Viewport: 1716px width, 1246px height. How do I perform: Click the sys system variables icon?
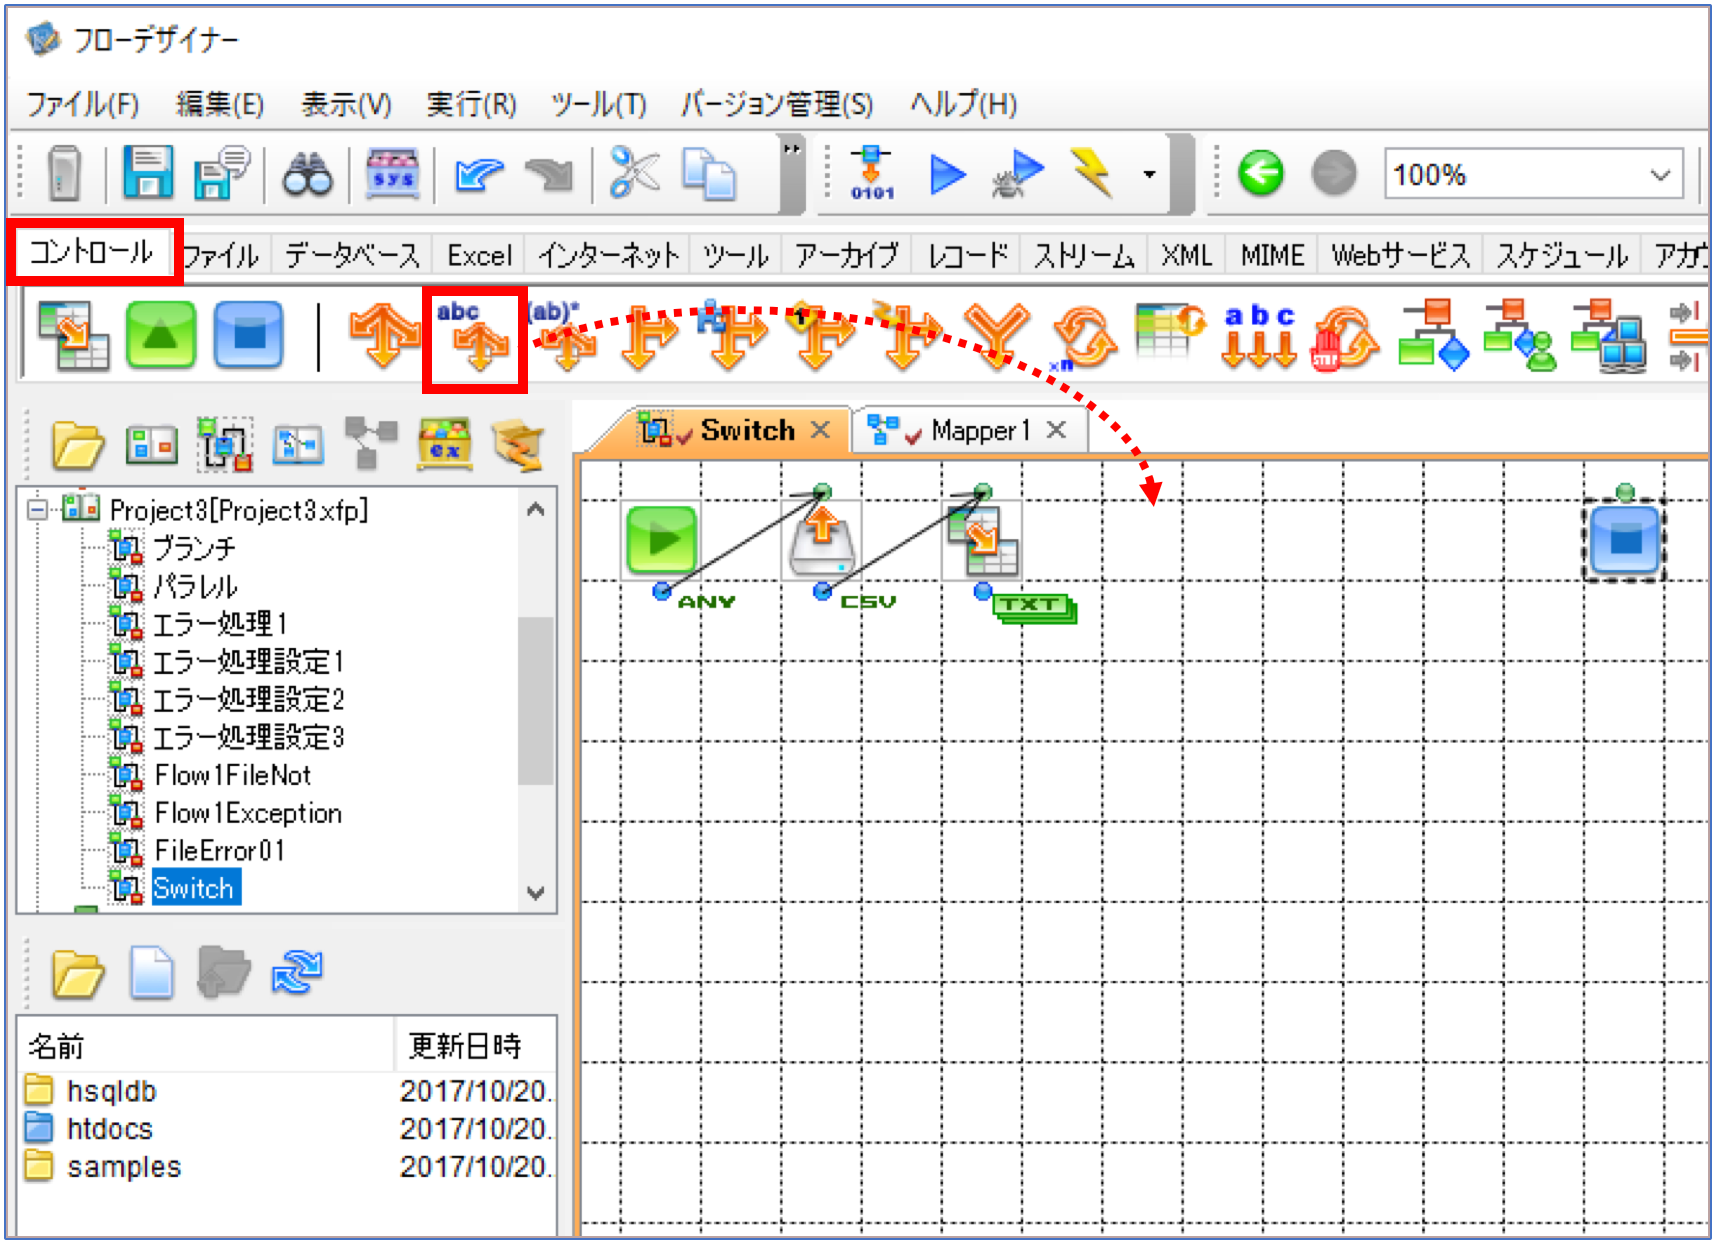393,174
